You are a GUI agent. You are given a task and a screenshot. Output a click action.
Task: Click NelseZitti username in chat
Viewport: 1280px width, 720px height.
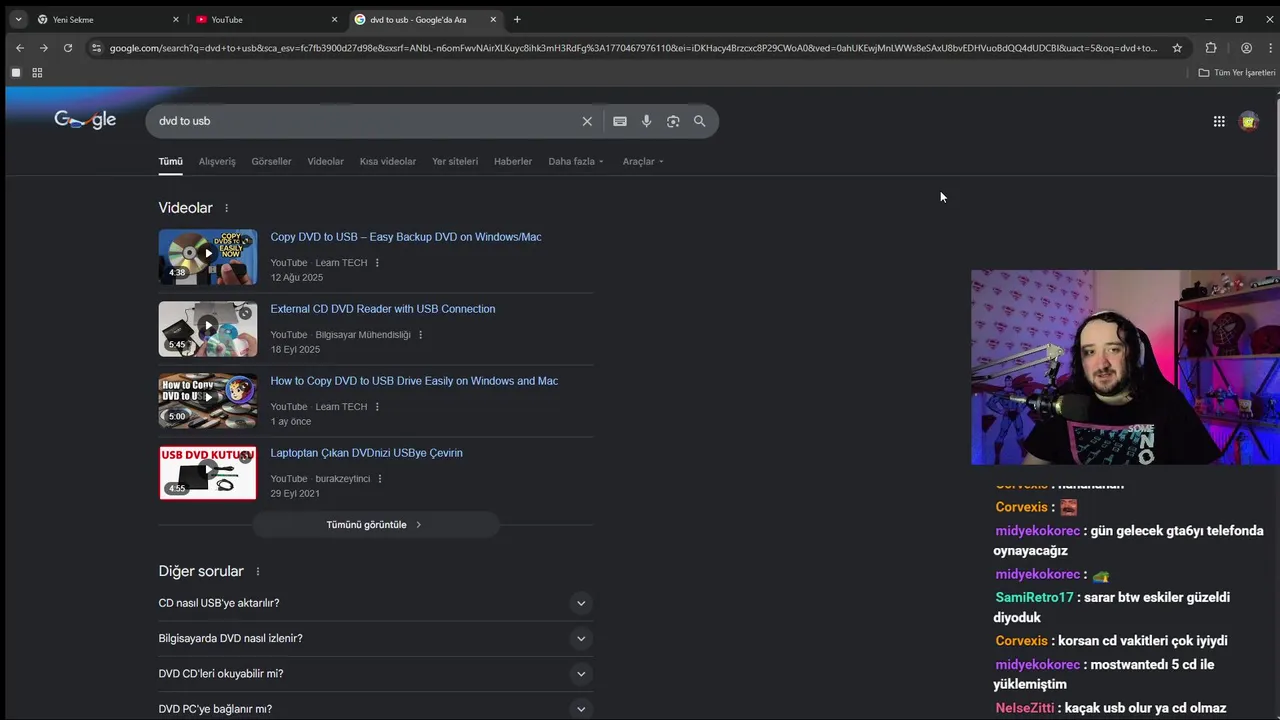(x=1024, y=708)
